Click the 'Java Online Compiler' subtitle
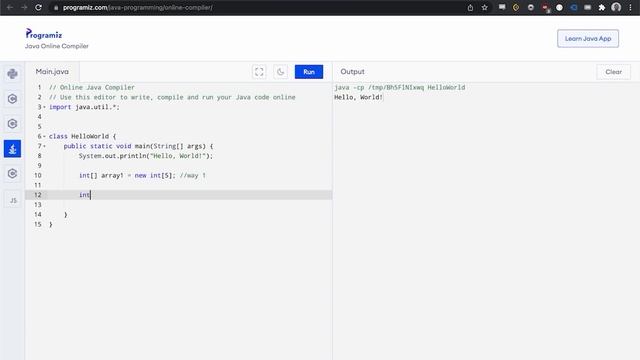This screenshot has height=360, width=640. (x=57, y=46)
